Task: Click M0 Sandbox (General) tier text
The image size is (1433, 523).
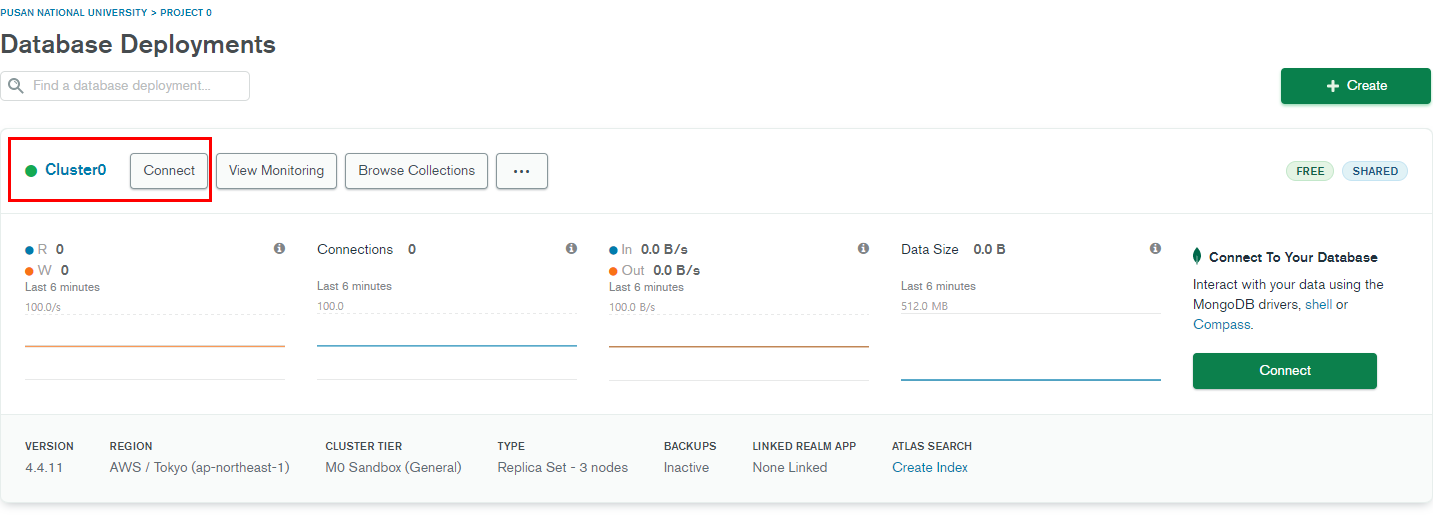Action: [x=393, y=467]
